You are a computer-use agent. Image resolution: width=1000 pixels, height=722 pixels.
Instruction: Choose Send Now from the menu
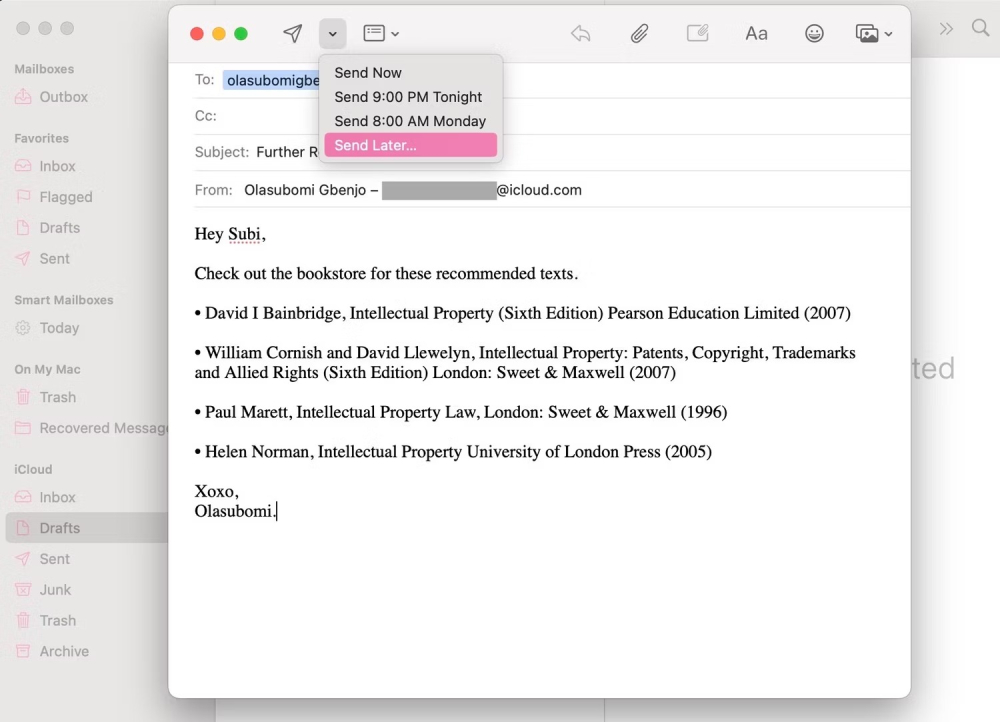(367, 72)
